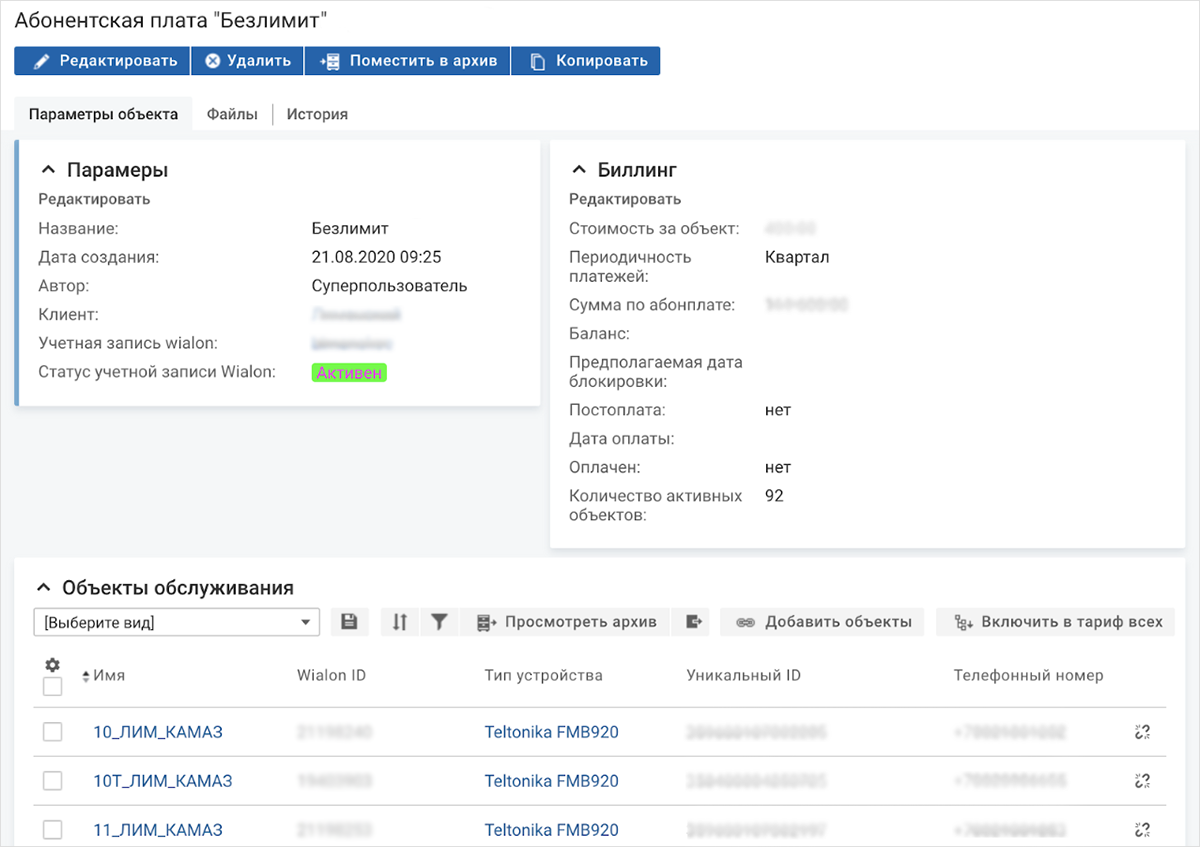Click the delete icon on Удалить button
Viewport: 1200px width, 847px height.
point(211,60)
